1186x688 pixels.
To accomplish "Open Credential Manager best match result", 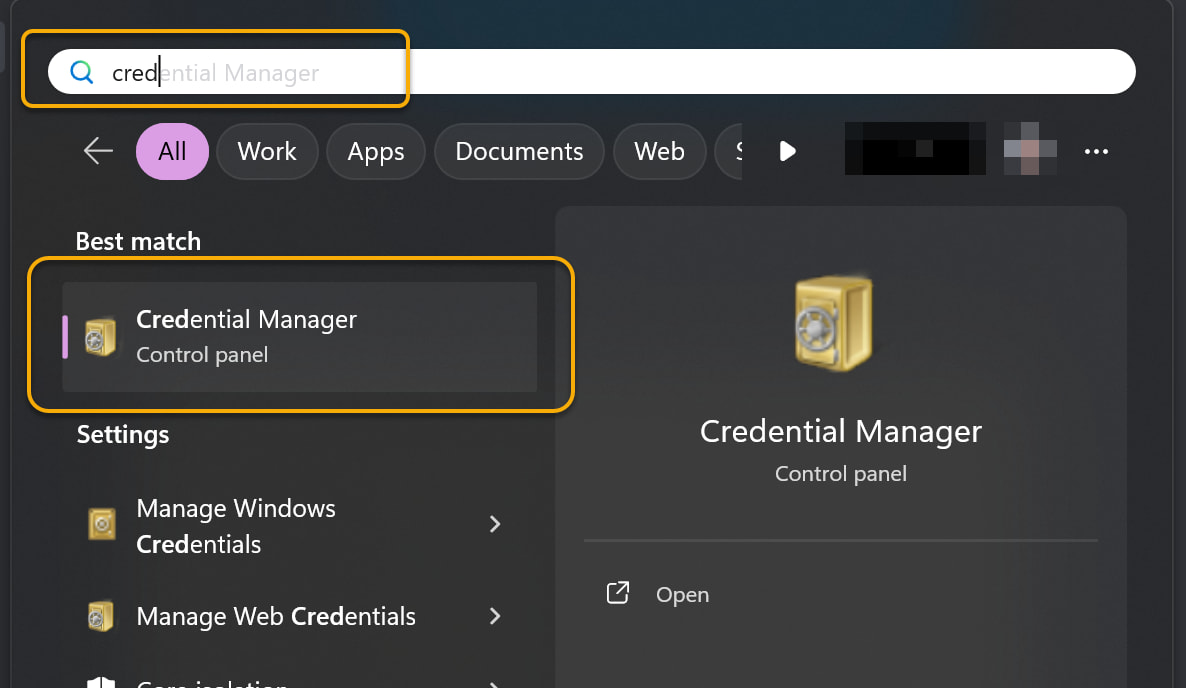I will 300,337.
